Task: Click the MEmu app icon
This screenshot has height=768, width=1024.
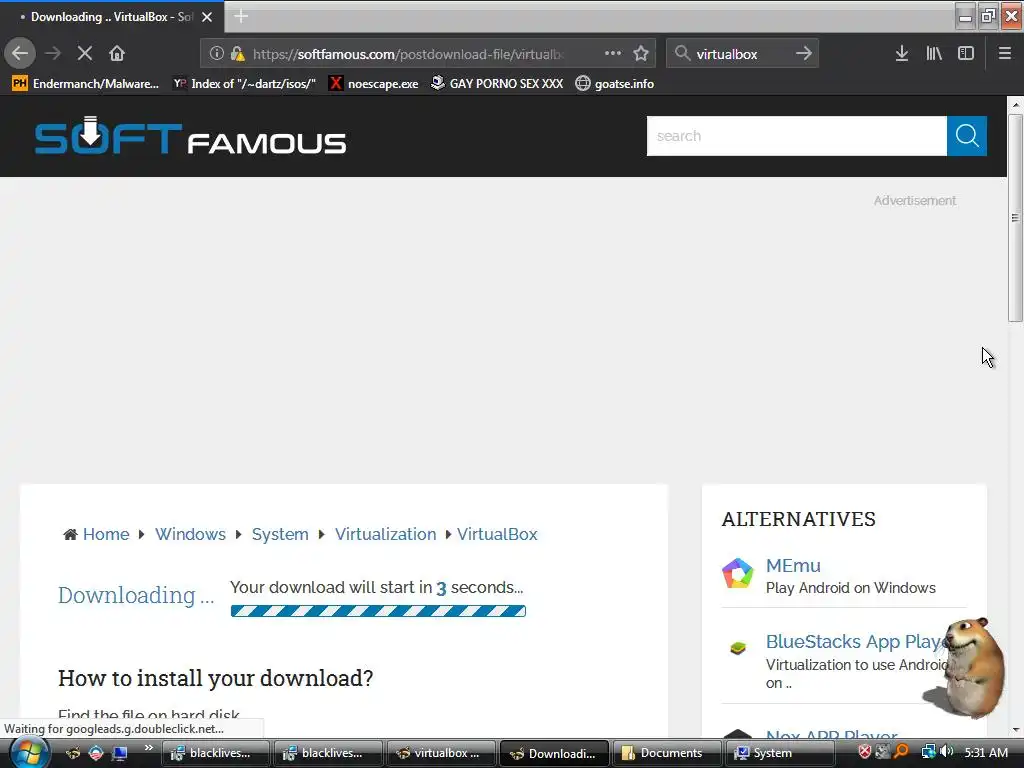Action: [738, 573]
